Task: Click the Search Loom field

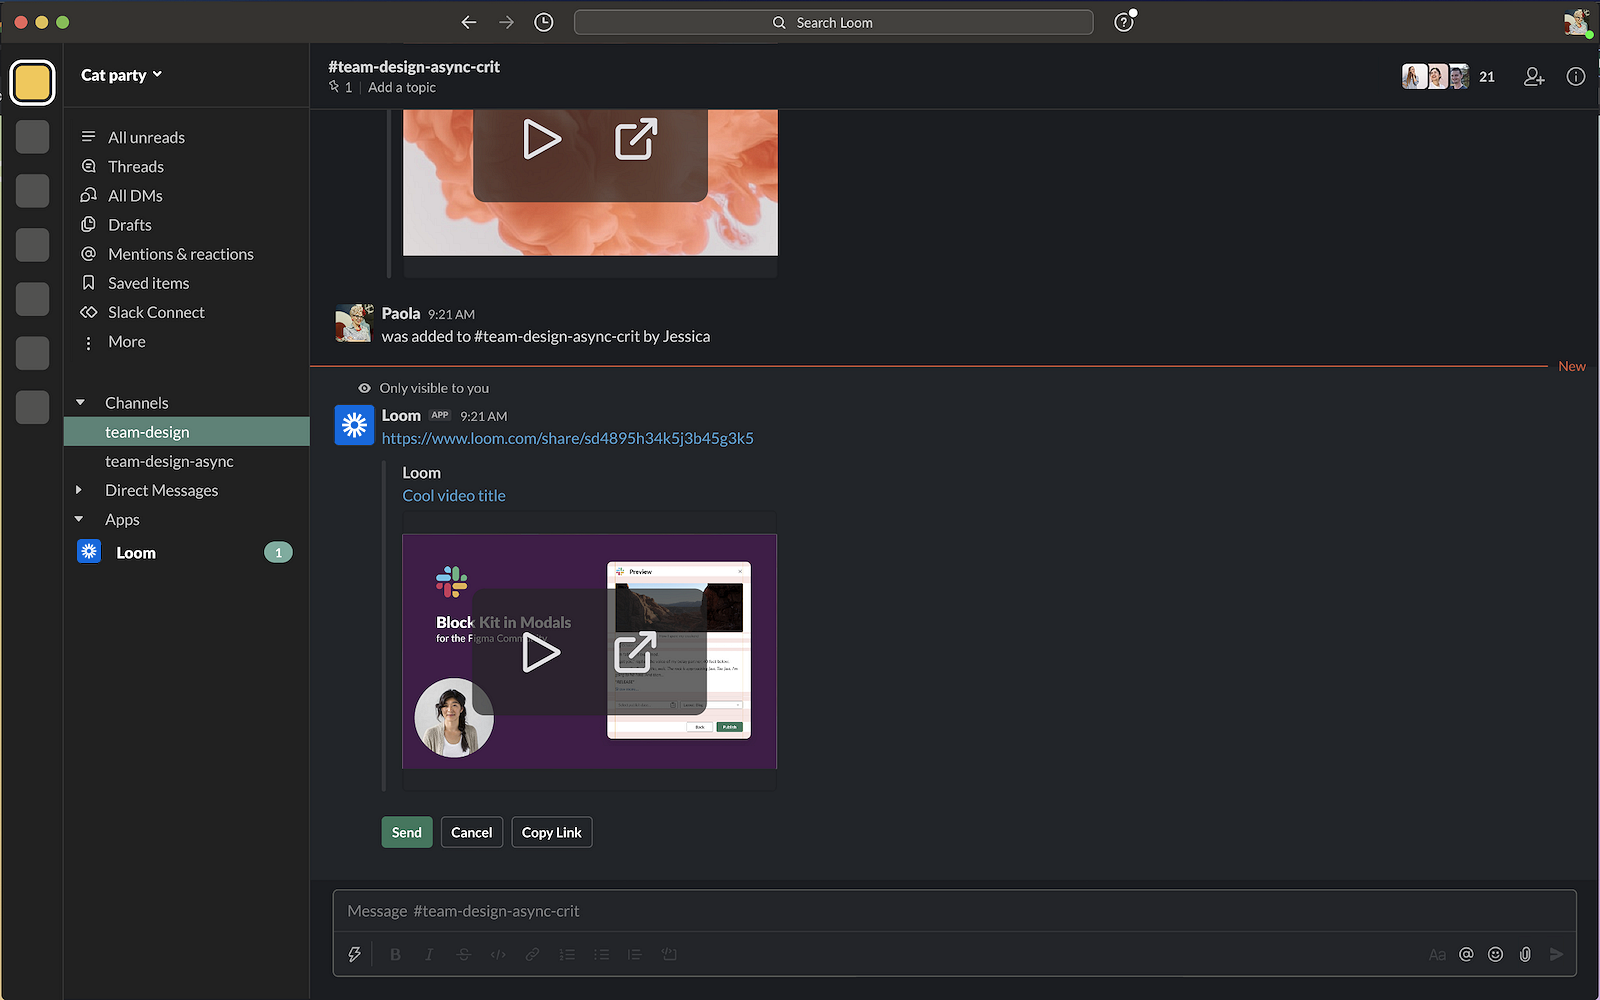Action: [833, 22]
